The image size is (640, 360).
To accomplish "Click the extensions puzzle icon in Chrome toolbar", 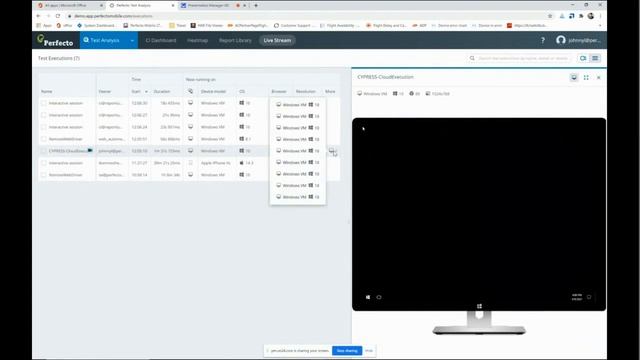I will click(x=581, y=16).
